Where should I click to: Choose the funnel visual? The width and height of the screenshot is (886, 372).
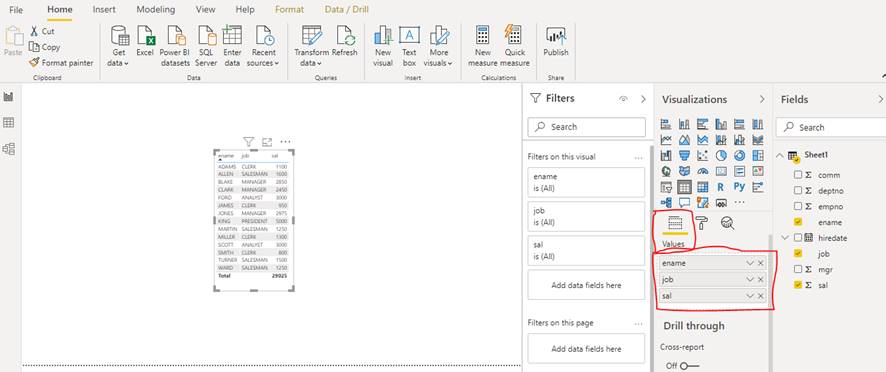pos(684,155)
